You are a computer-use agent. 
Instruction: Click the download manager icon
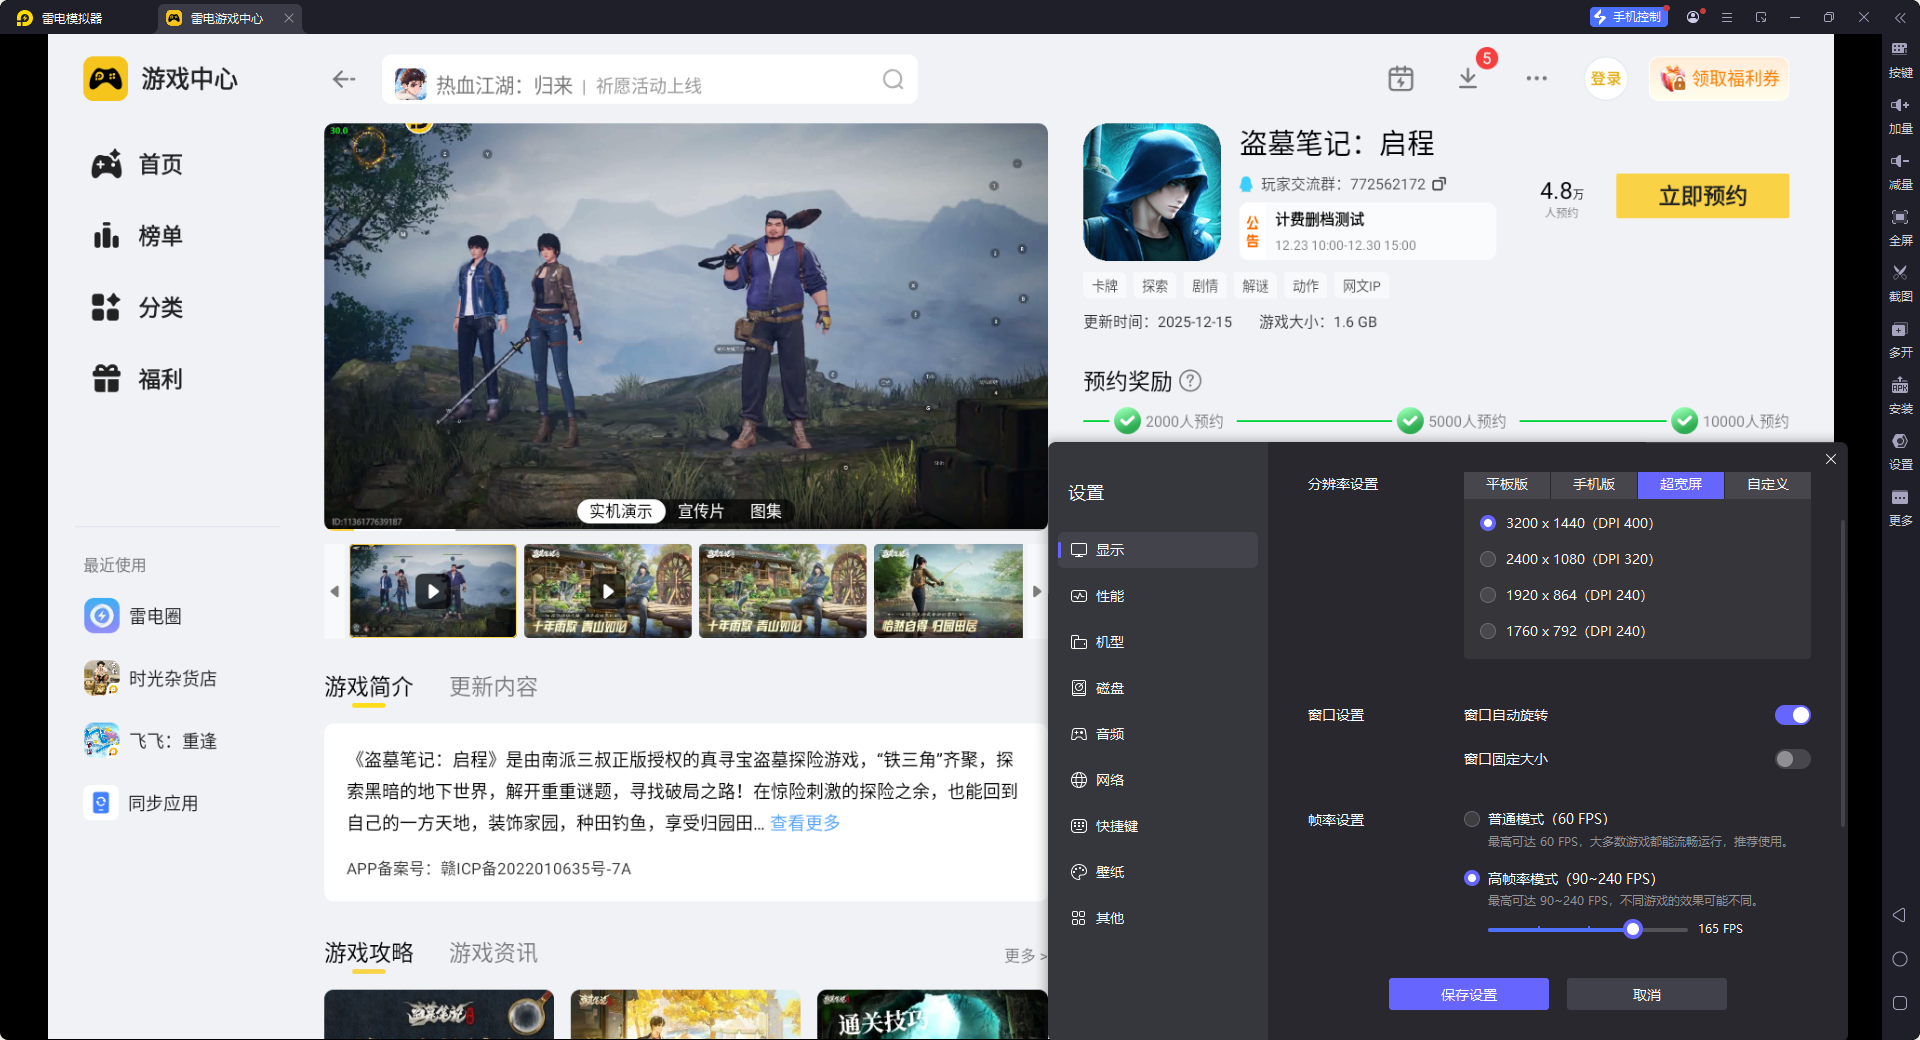[x=1467, y=79]
